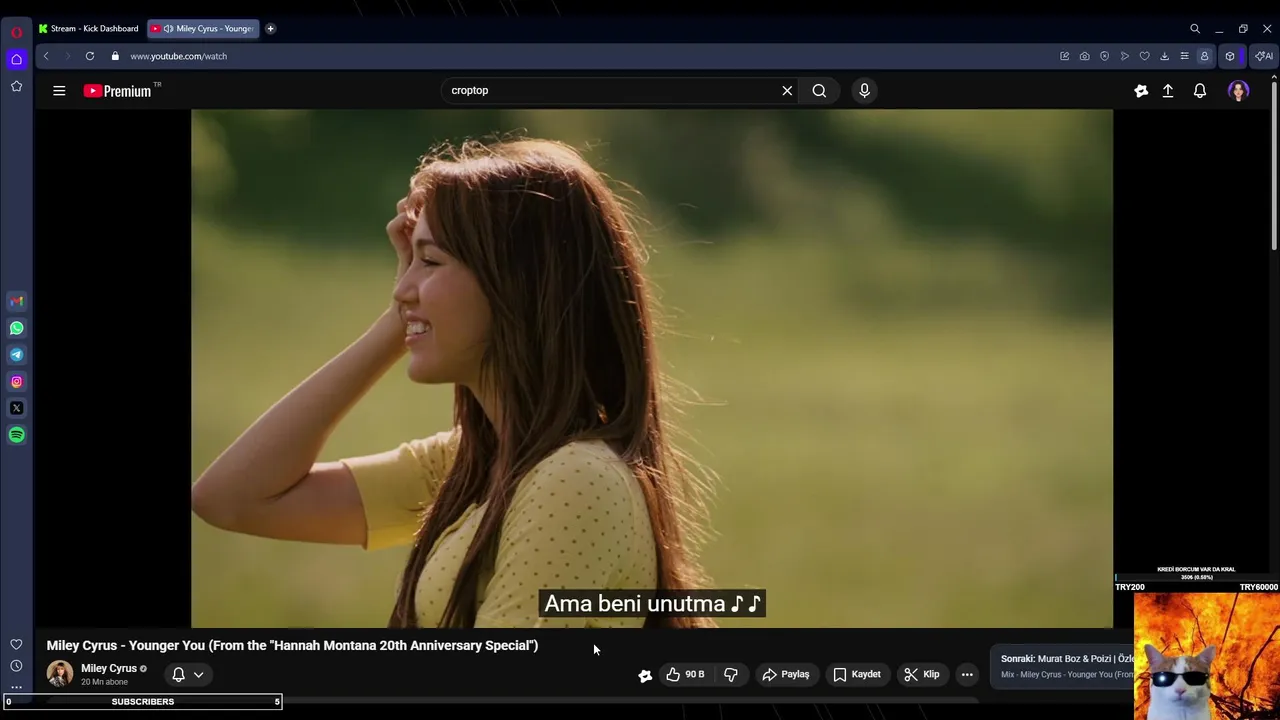
Task: Open Spotify in the sidebar
Action: point(16,435)
